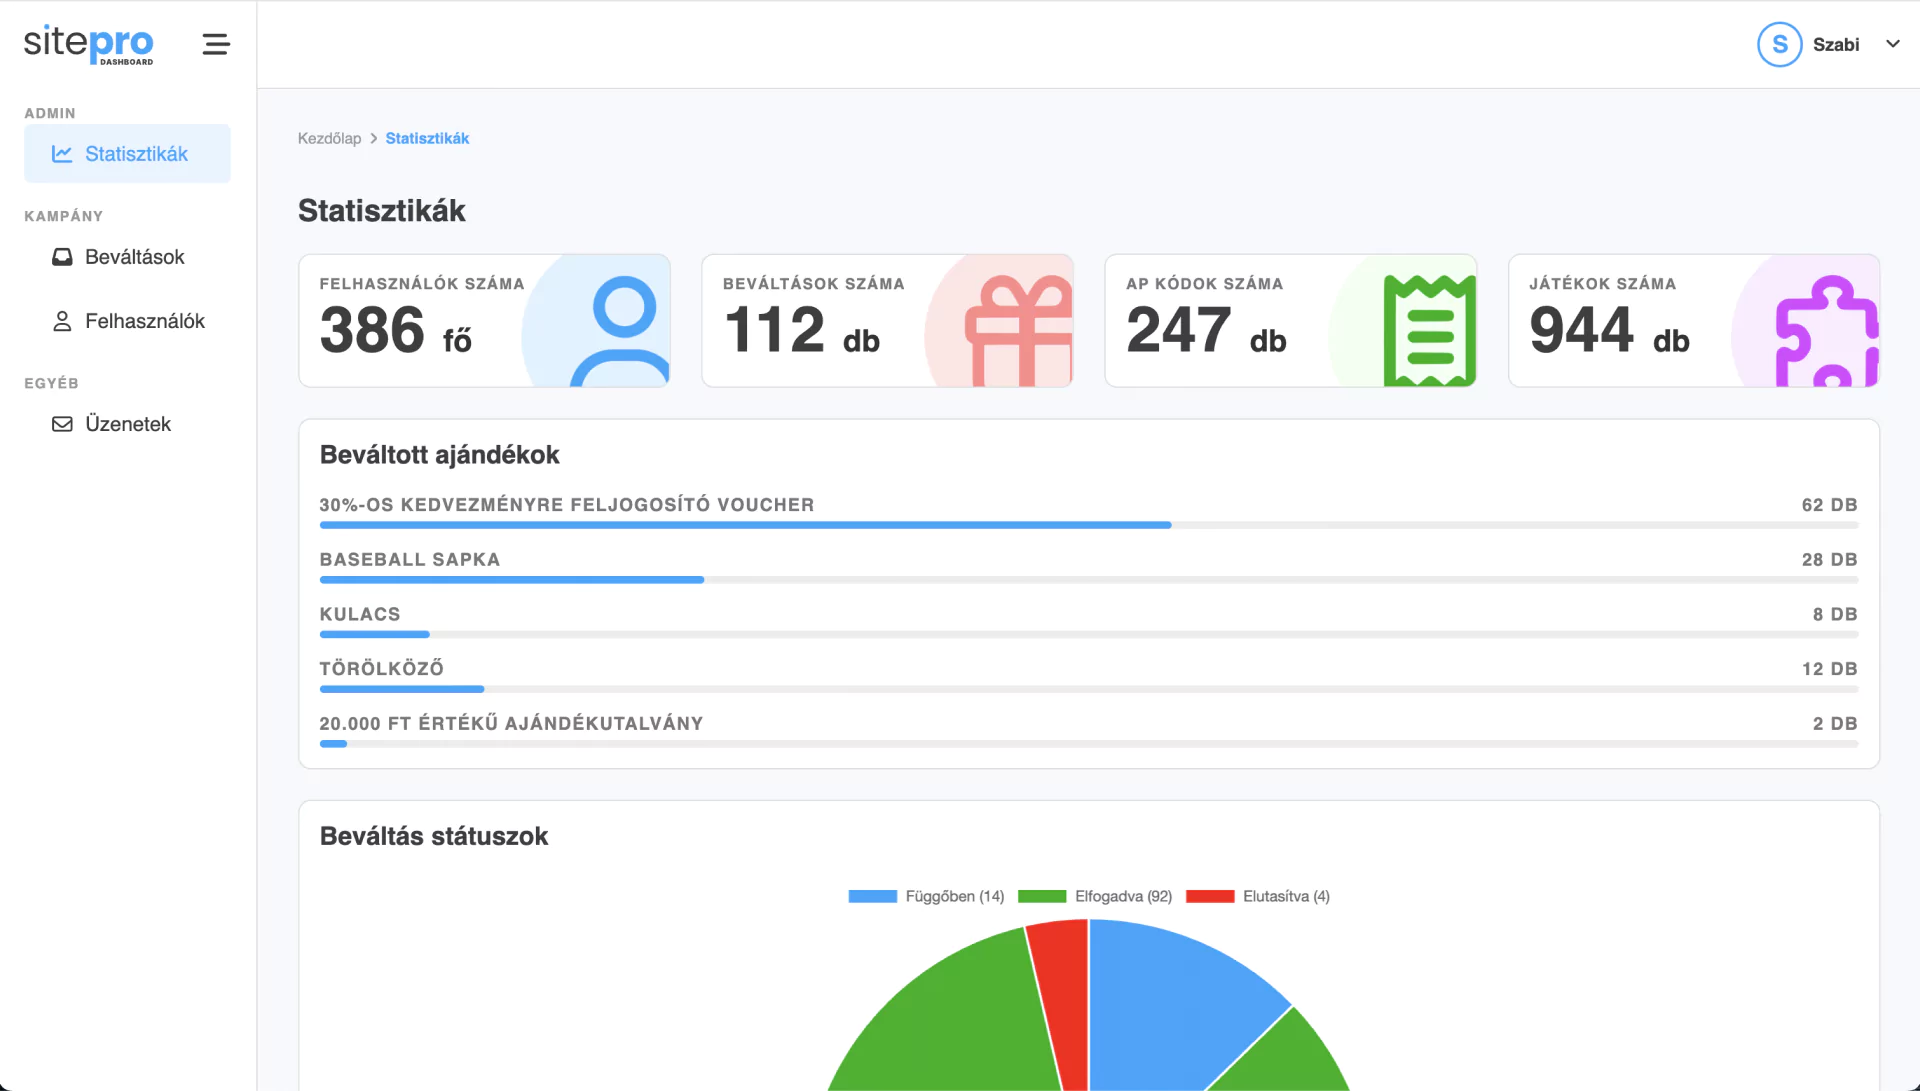The image size is (1920, 1091).
Task: Open the Felhasználók menu item
Action: click(x=144, y=321)
